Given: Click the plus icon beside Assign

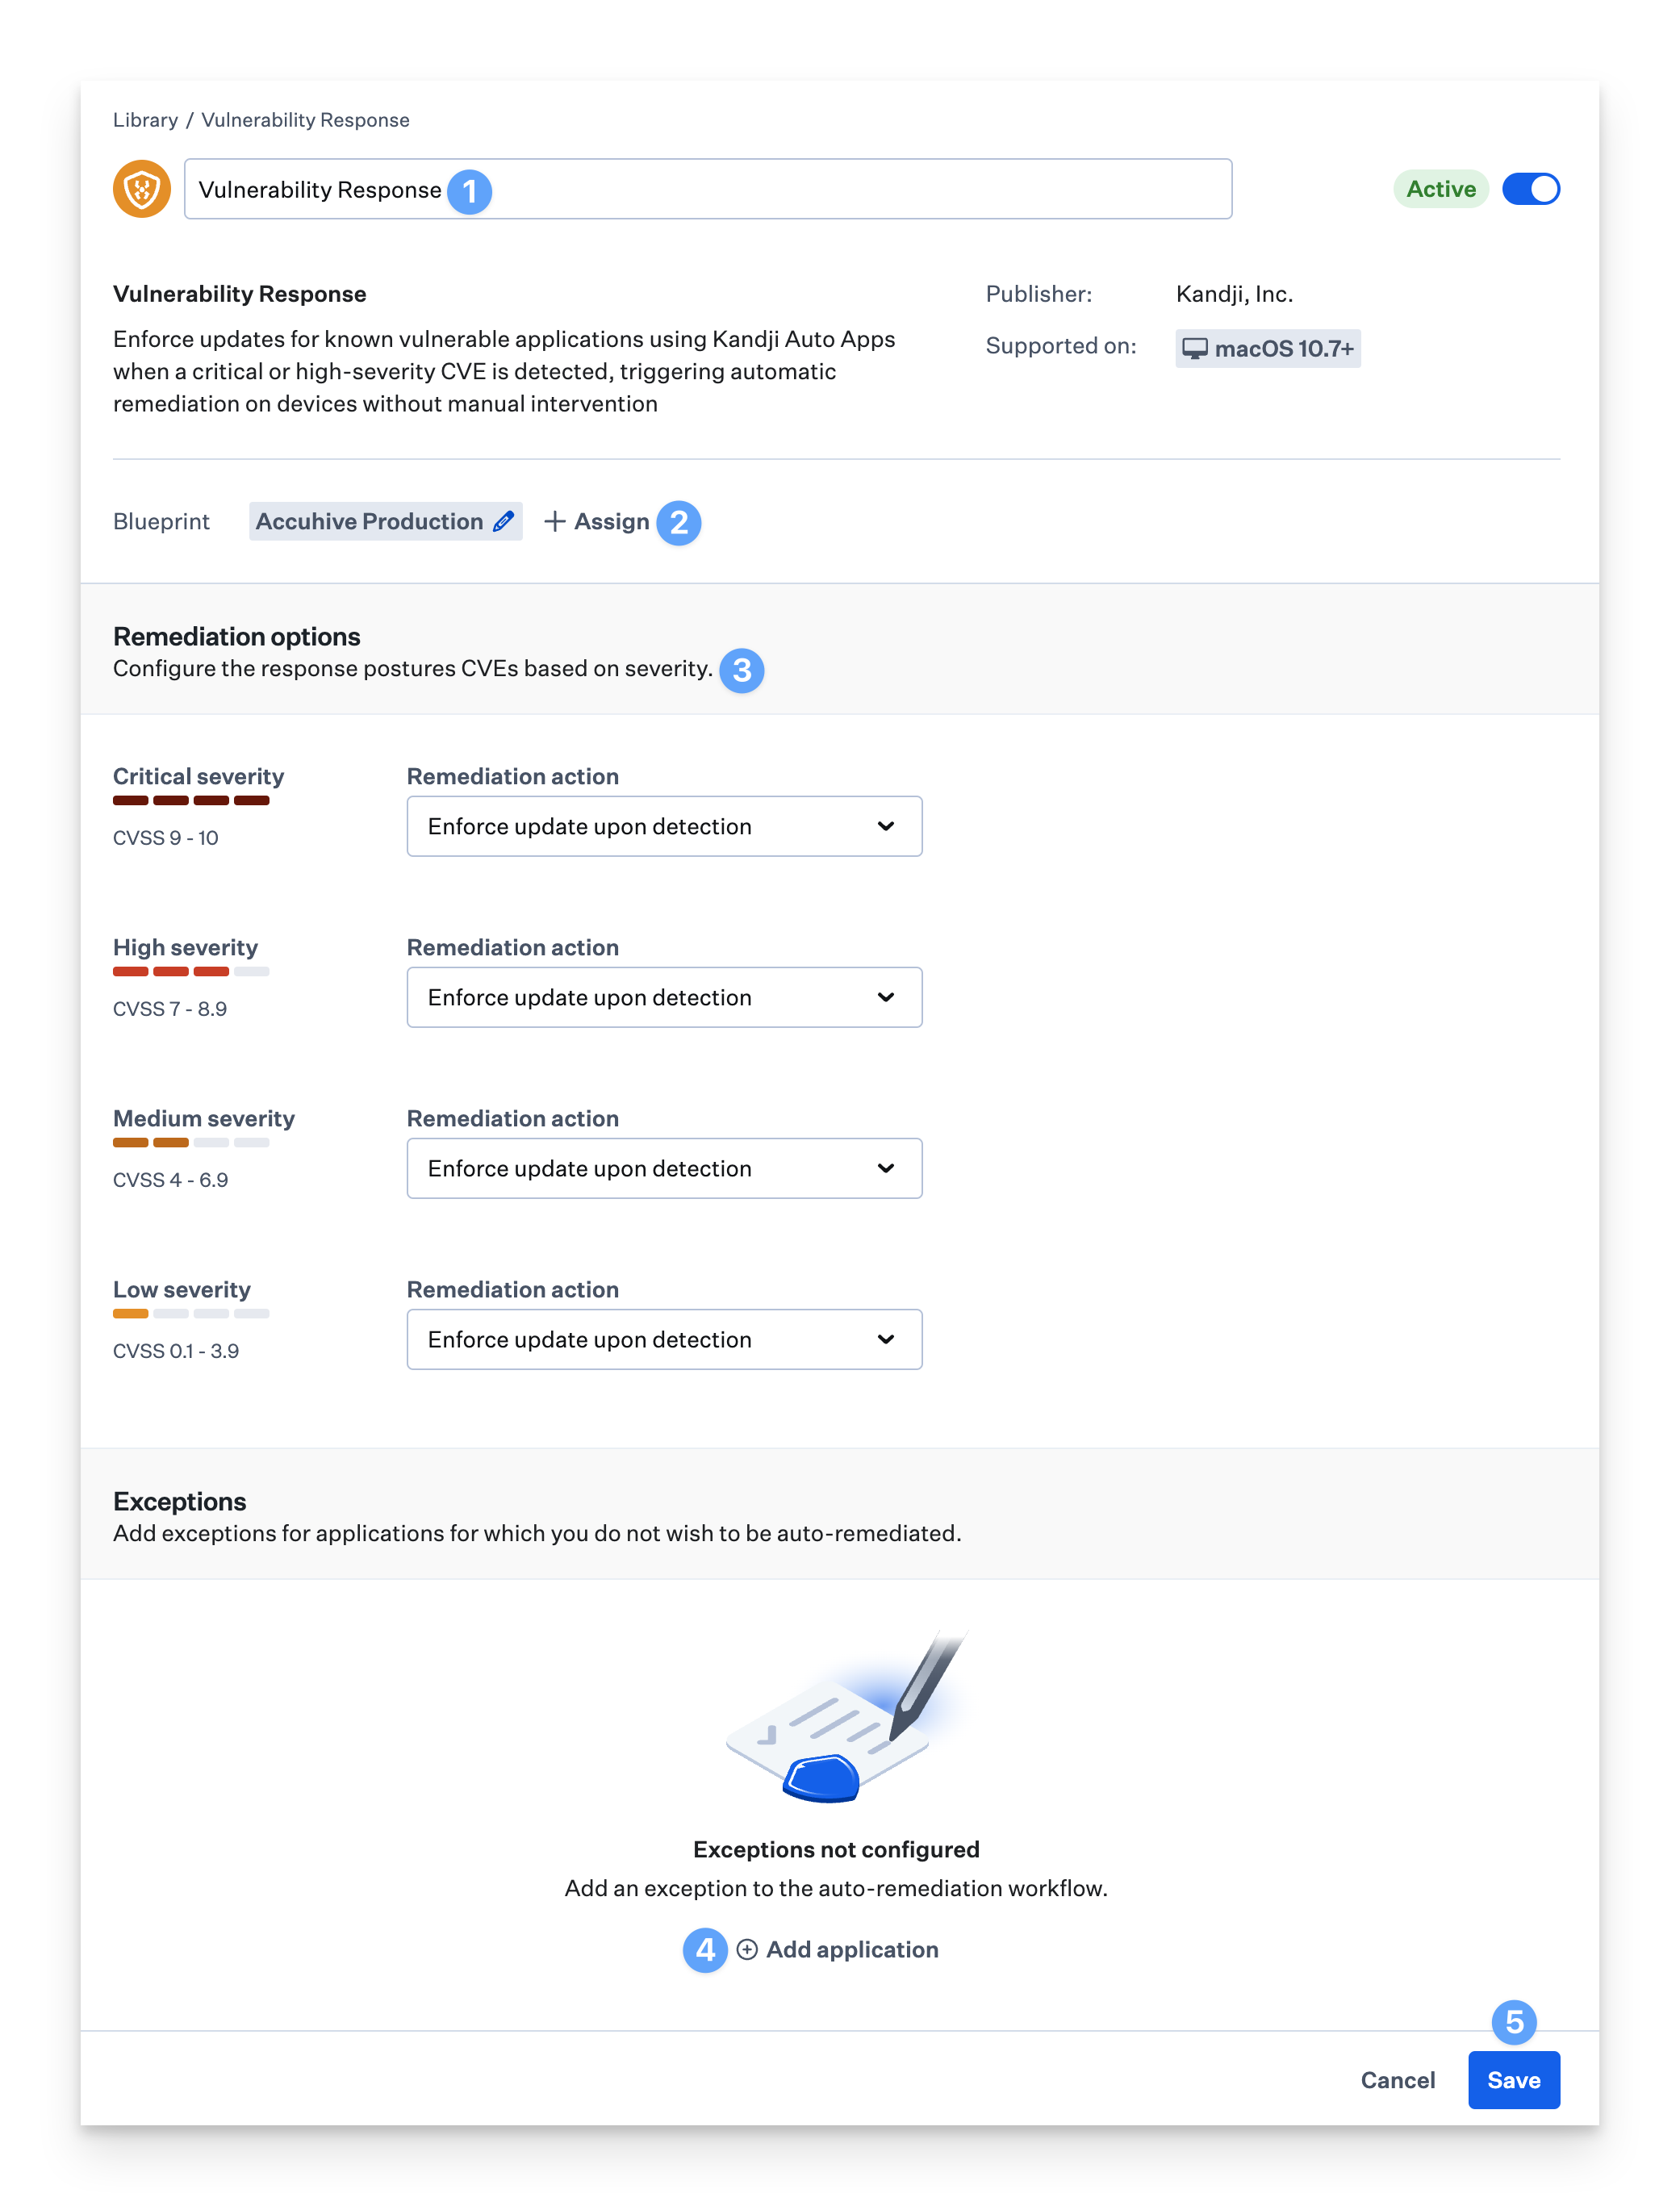Looking at the screenshot, I should 555,521.
